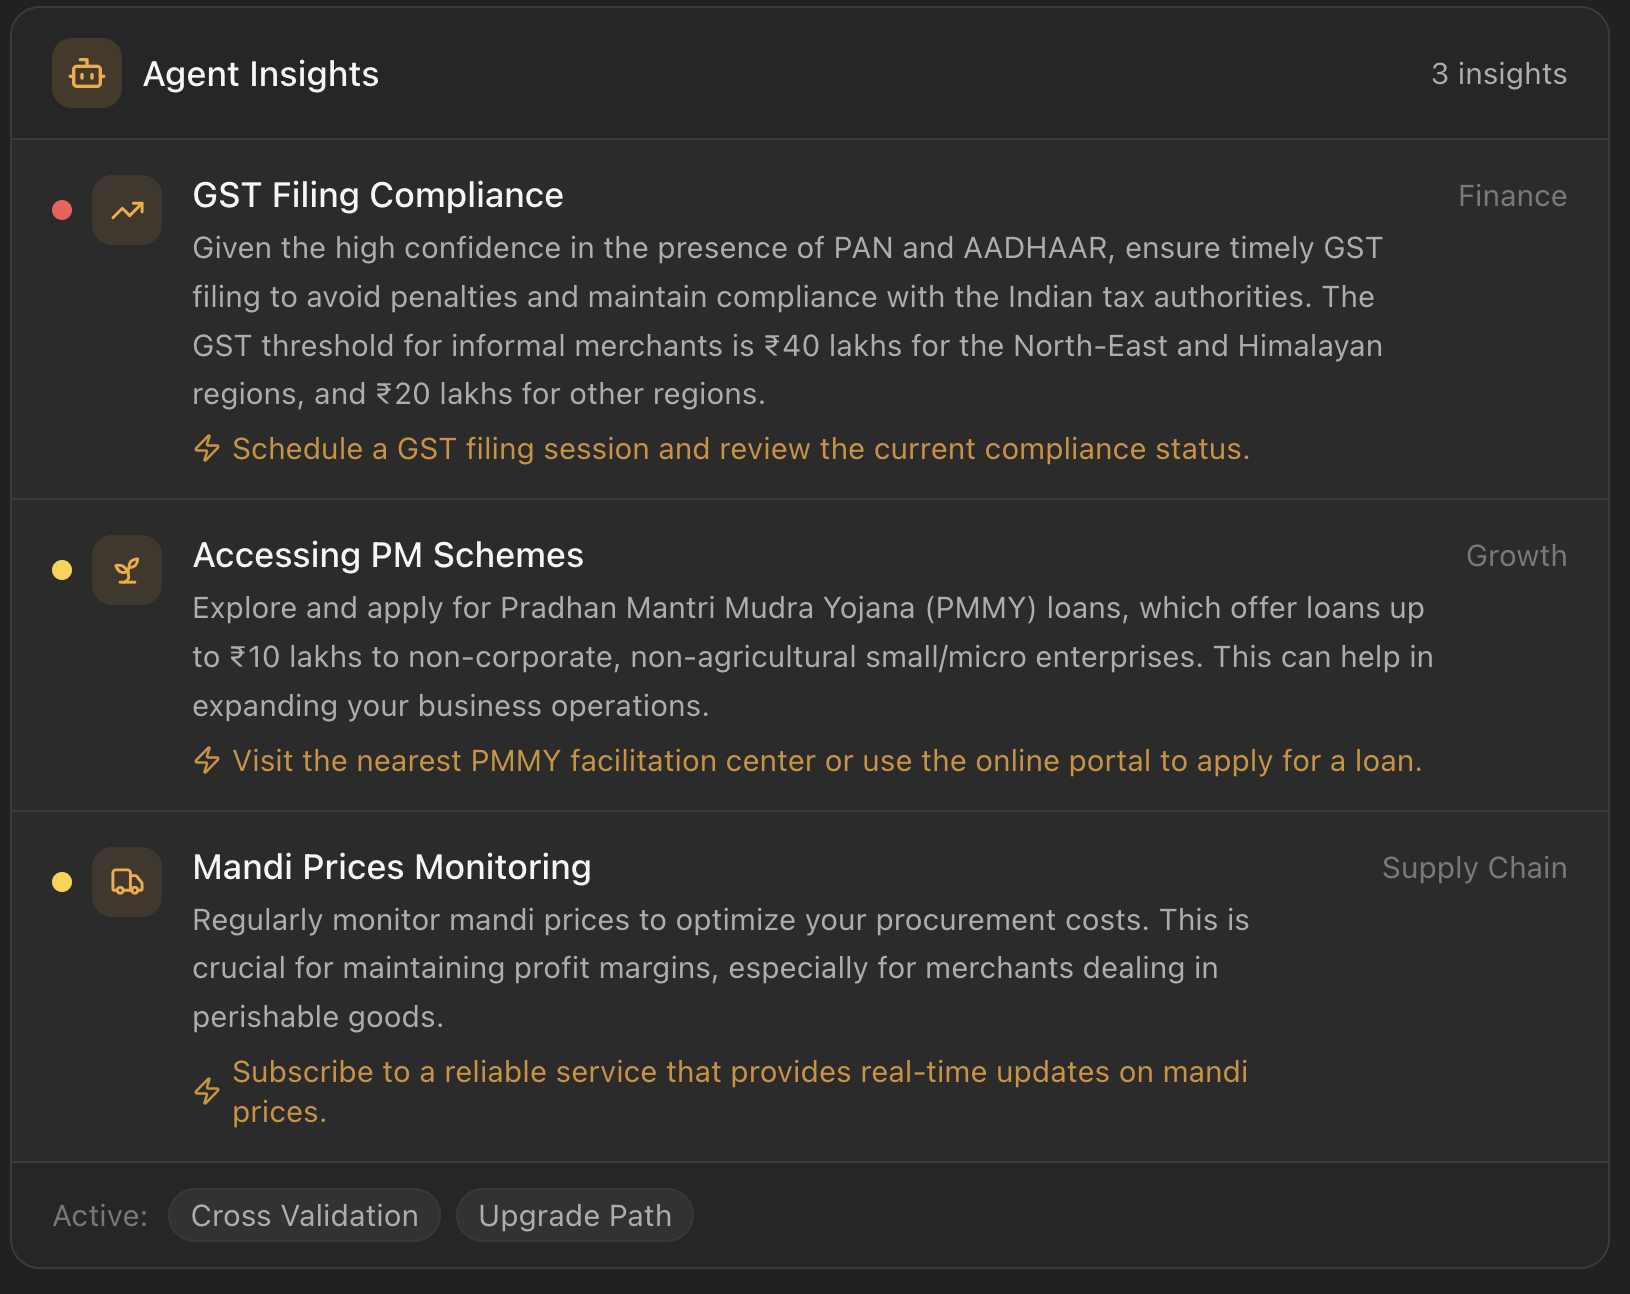Click the 3 insights counter
Screen dimensions: 1630x1294
1499,74
